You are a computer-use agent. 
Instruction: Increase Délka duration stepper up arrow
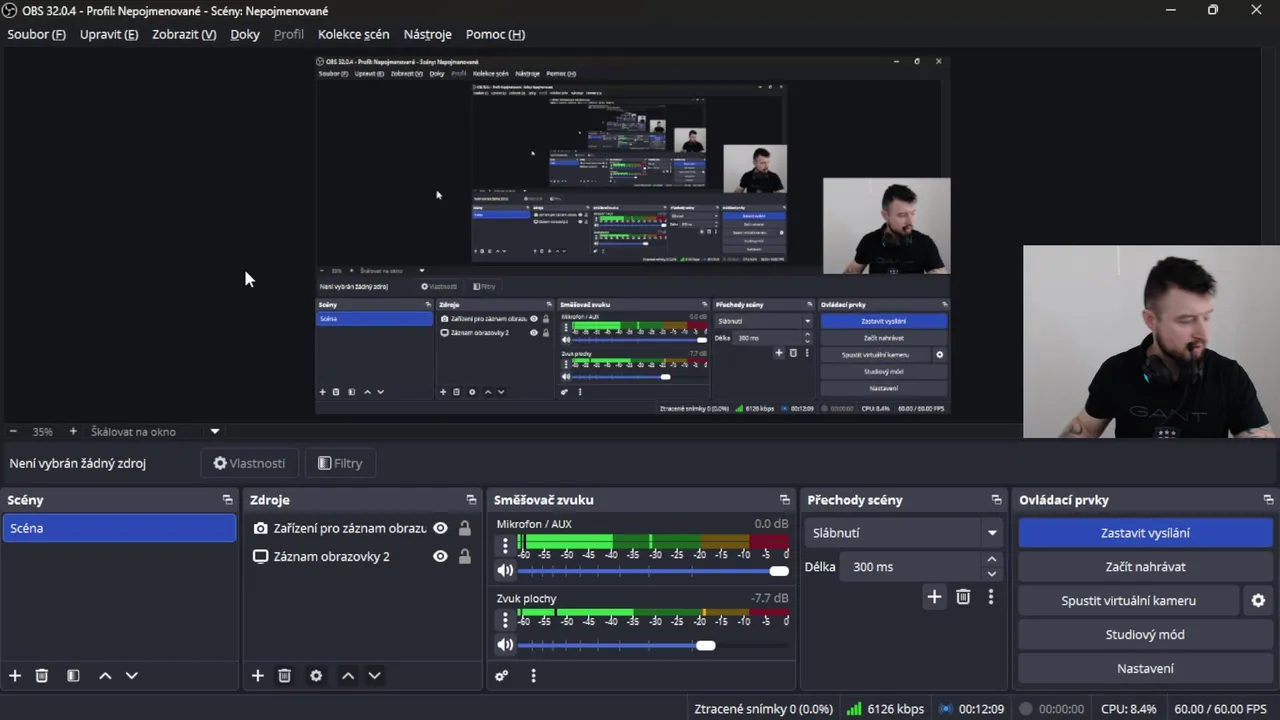click(992, 560)
